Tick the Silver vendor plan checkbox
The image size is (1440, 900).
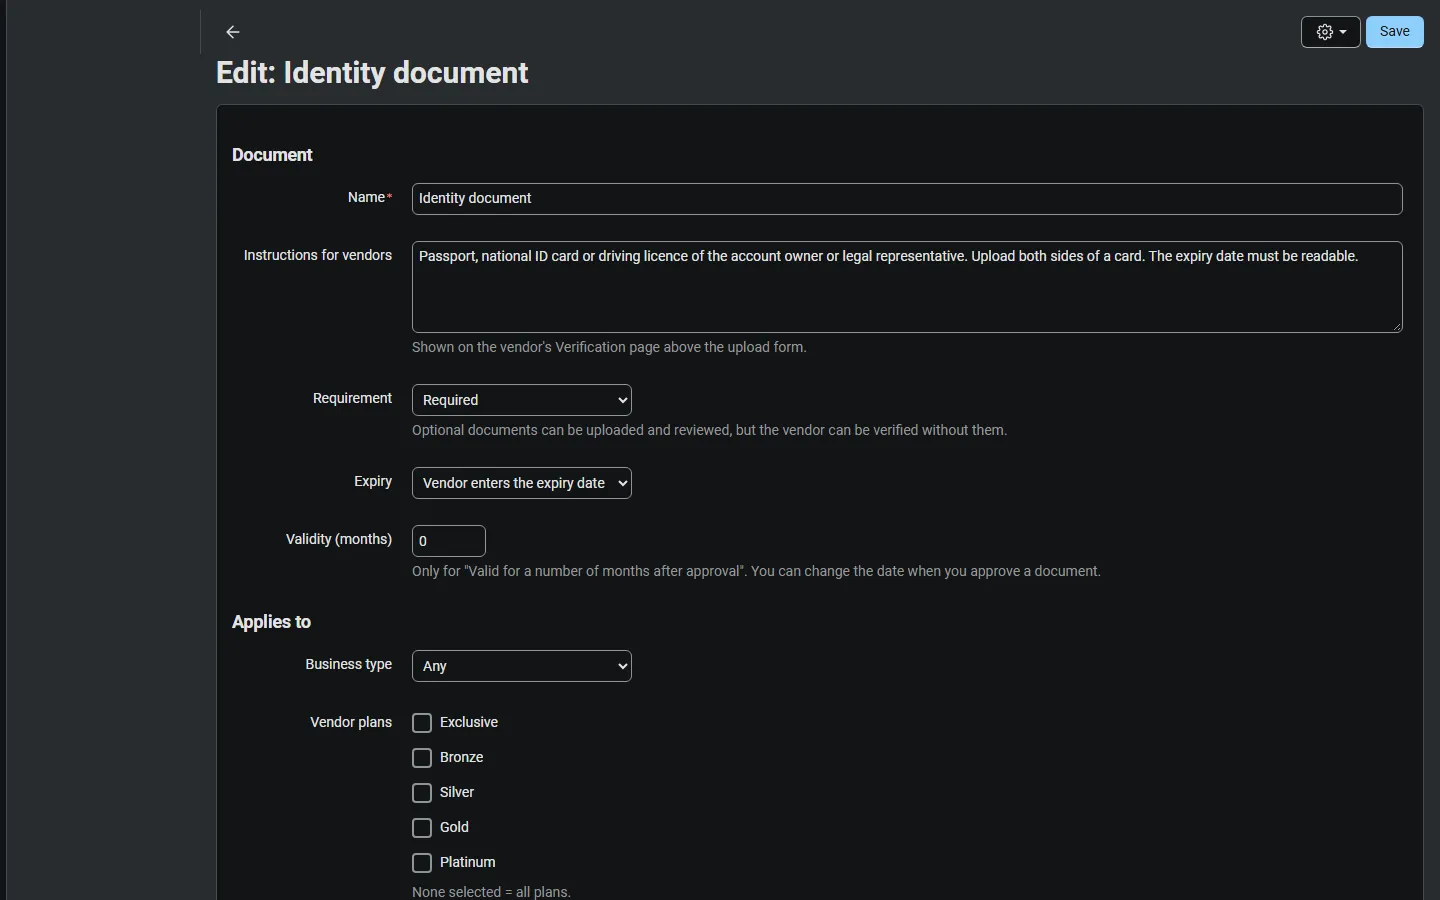[x=422, y=793]
